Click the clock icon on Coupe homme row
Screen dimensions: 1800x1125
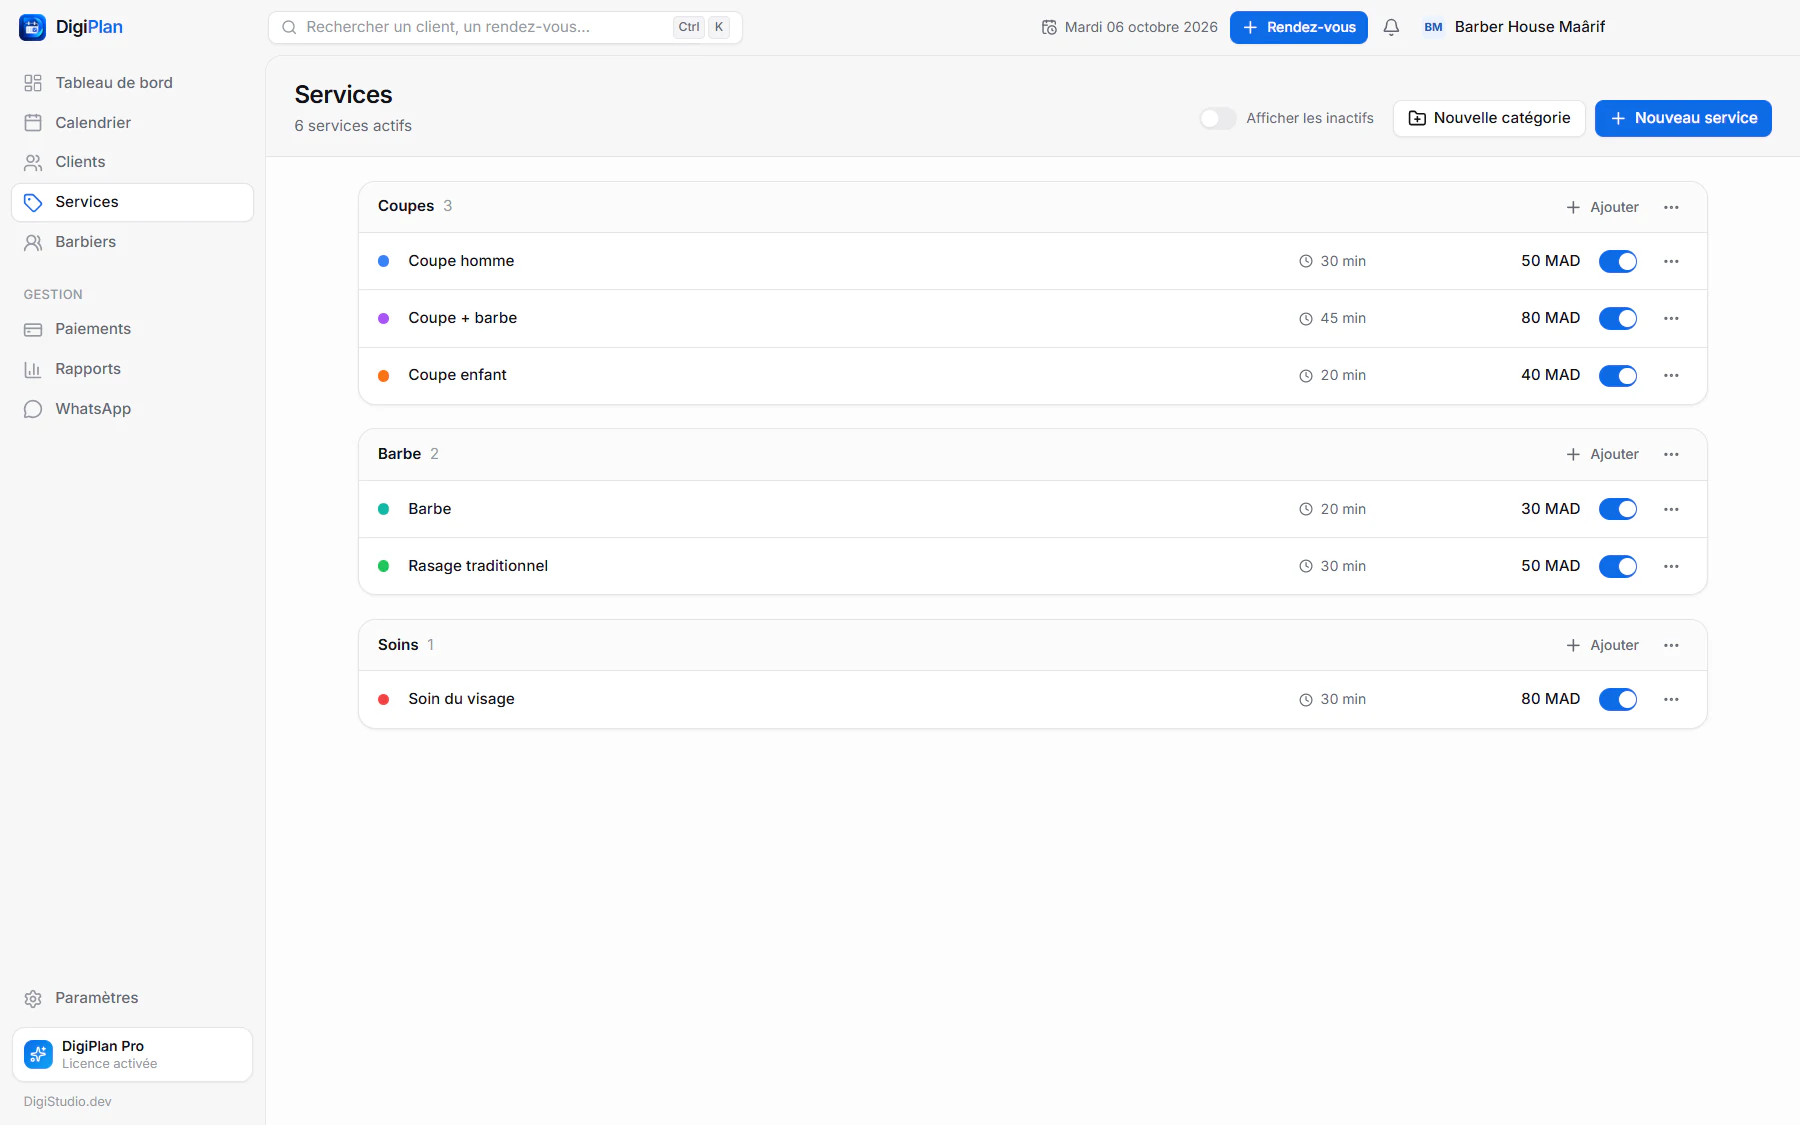point(1305,261)
